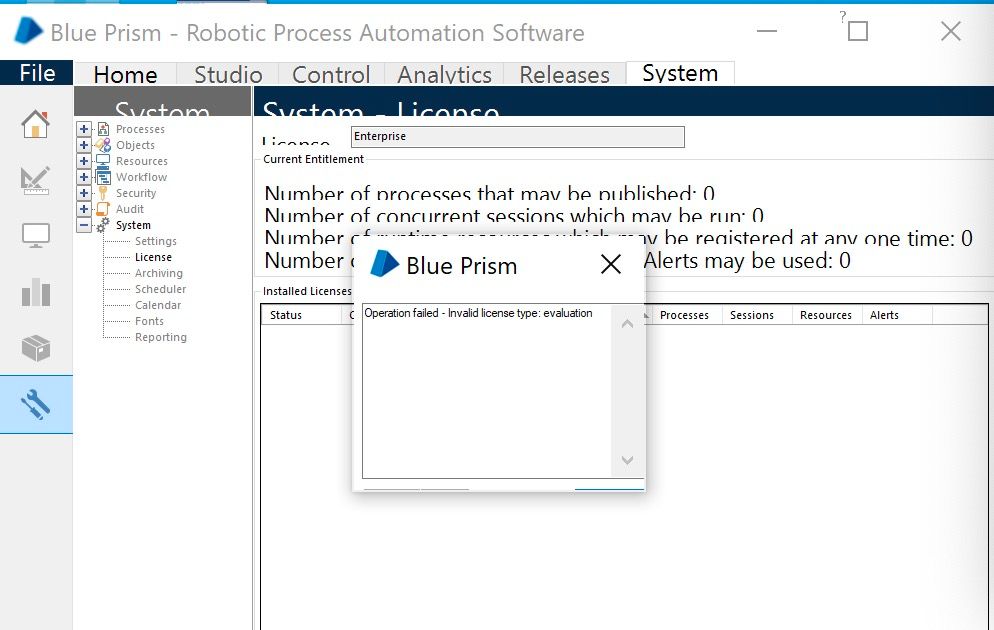The height and width of the screenshot is (630, 994).
Task: Click the System gears tree icon
Action: [x=103, y=224]
